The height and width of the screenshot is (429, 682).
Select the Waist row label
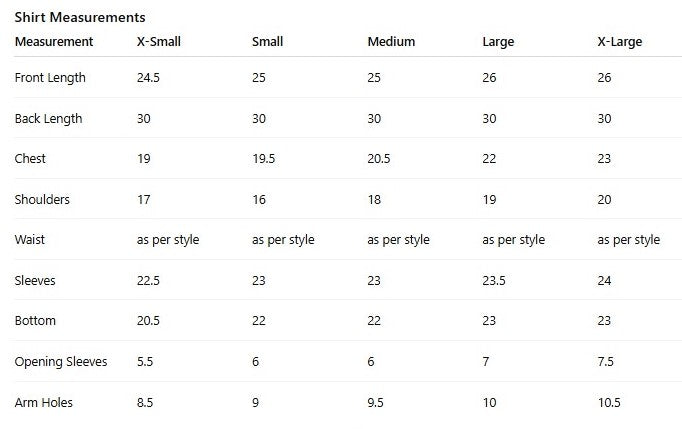(x=30, y=240)
